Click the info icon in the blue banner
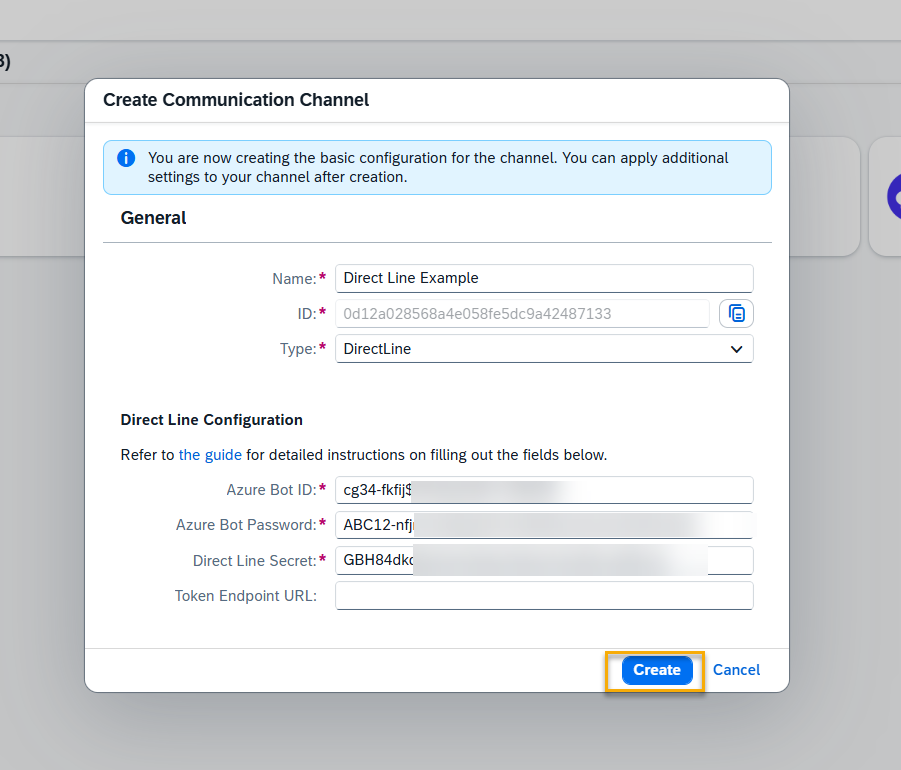This screenshot has height=770, width=901. point(126,158)
